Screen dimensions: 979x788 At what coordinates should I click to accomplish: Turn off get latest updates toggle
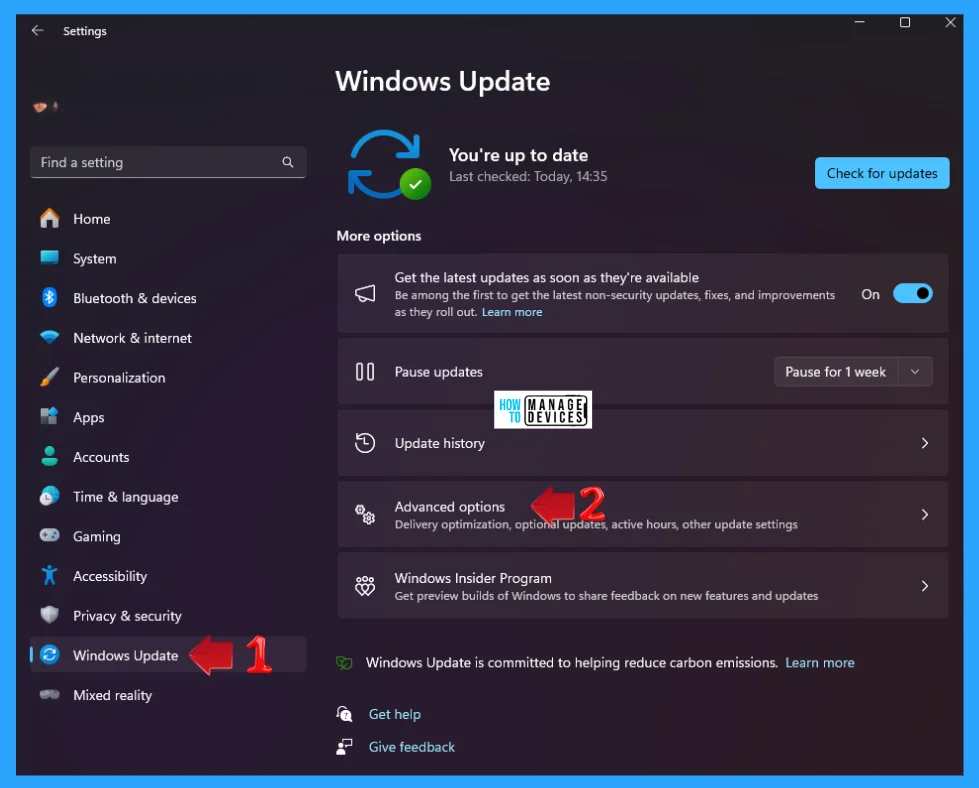pos(912,293)
